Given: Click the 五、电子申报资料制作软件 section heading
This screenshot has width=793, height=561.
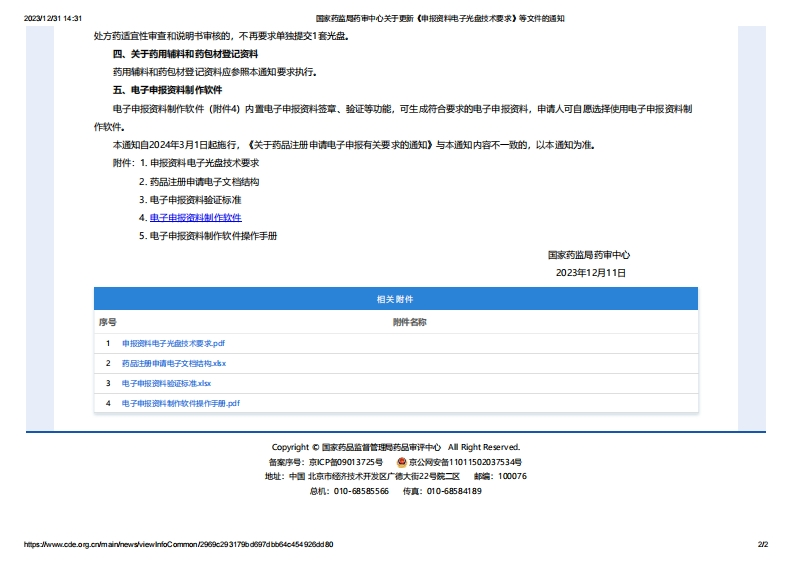Looking at the screenshot, I should tap(167, 90).
